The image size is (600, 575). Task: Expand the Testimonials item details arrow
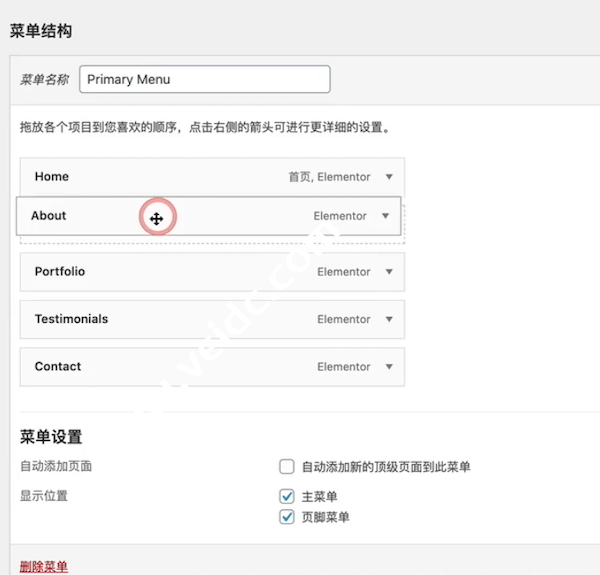[x=389, y=320]
